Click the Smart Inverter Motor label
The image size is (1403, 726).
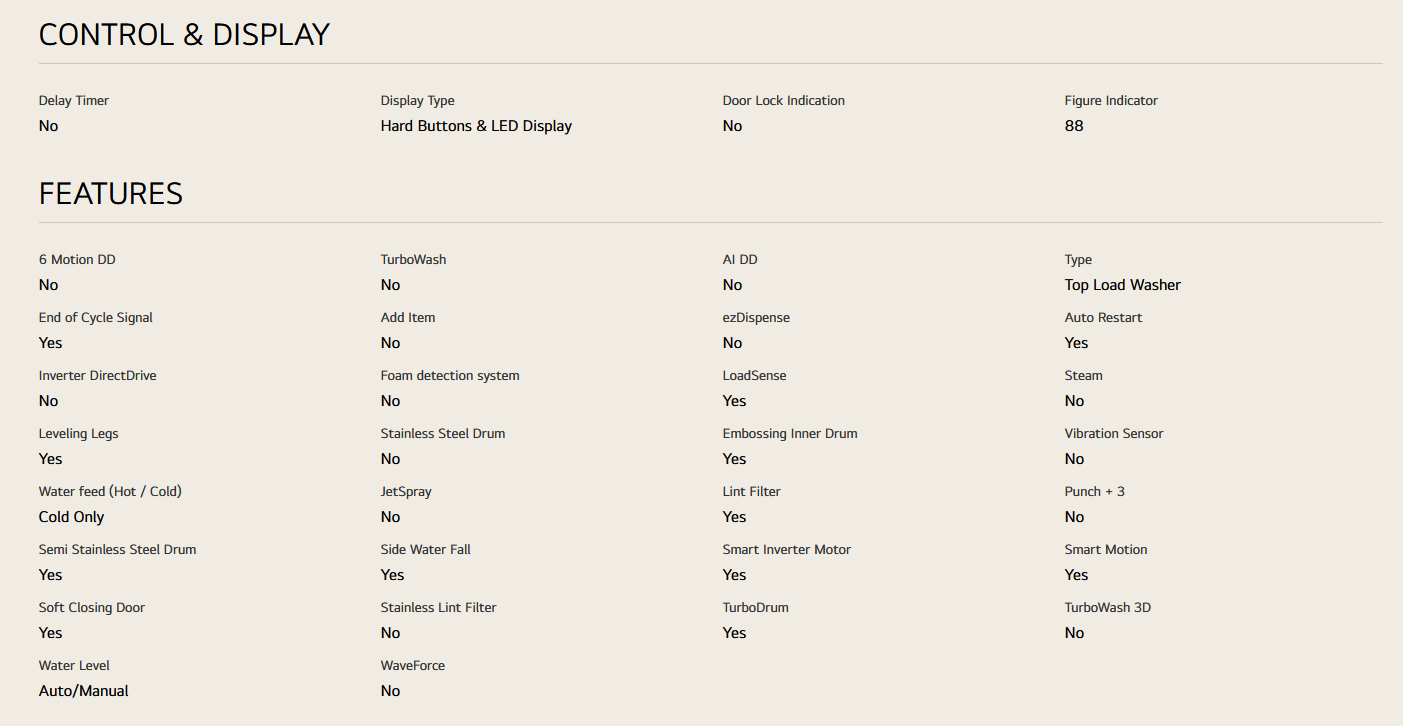coord(786,550)
